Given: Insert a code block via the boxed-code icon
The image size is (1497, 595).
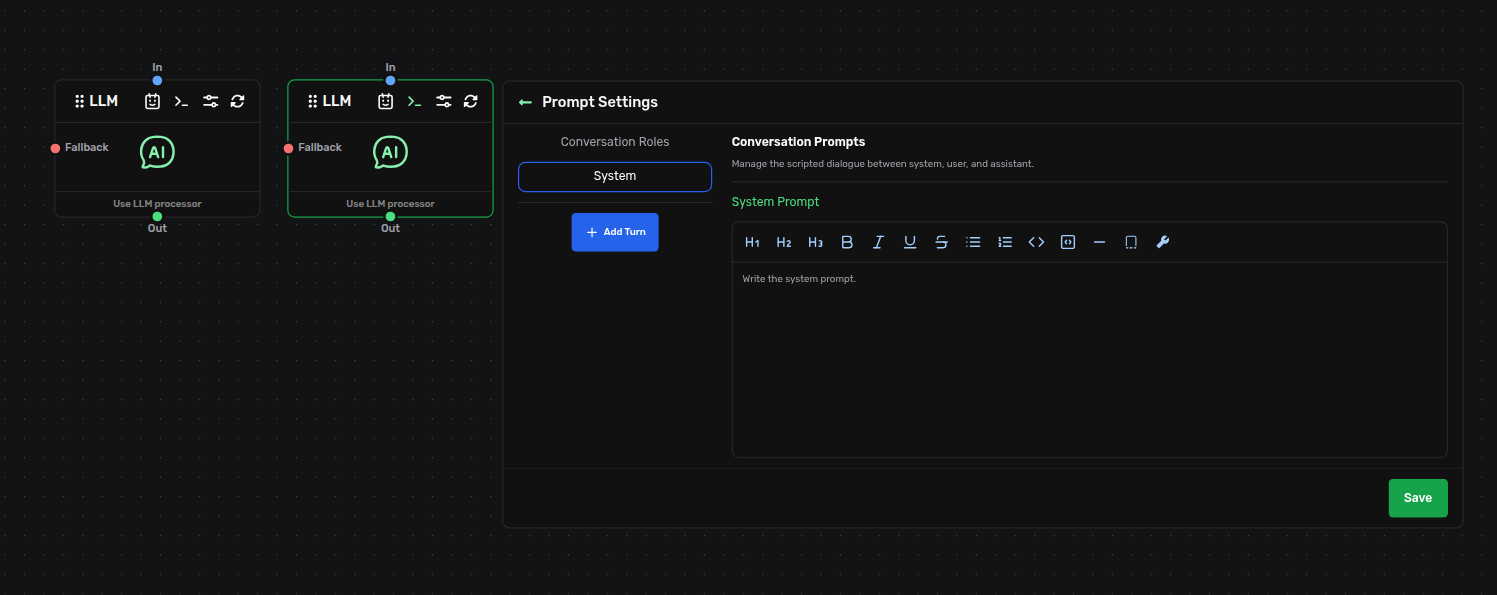Looking at the screenshot, I should point(1068,242).
